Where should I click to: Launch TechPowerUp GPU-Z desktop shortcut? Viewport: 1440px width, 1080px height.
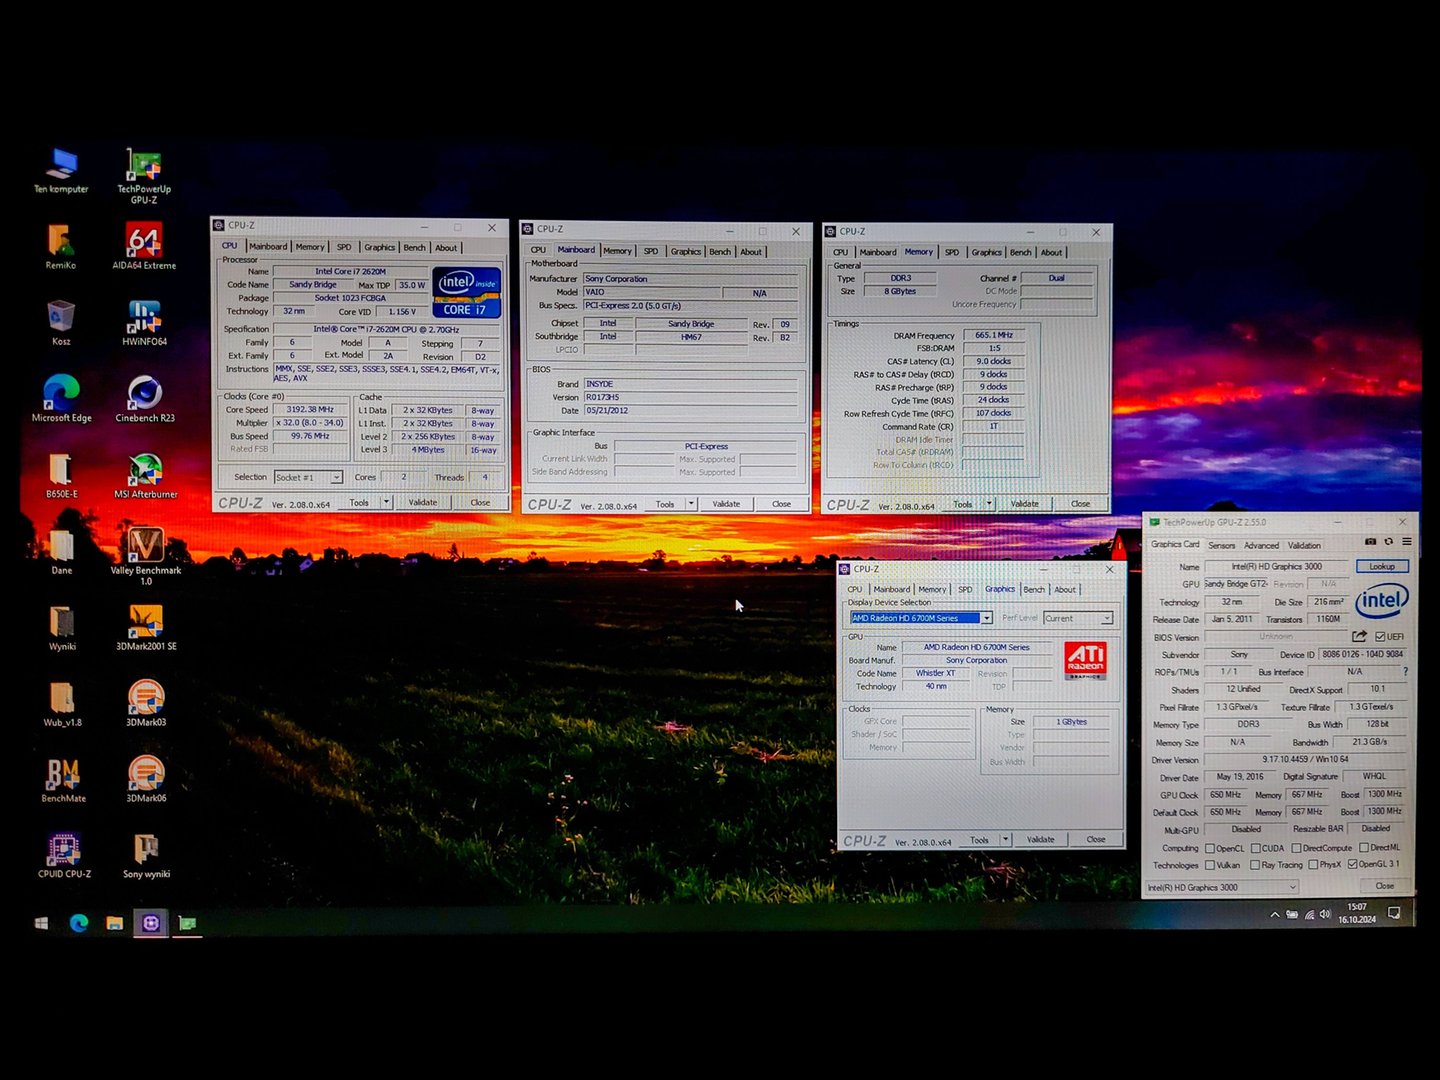pos(144,175)
